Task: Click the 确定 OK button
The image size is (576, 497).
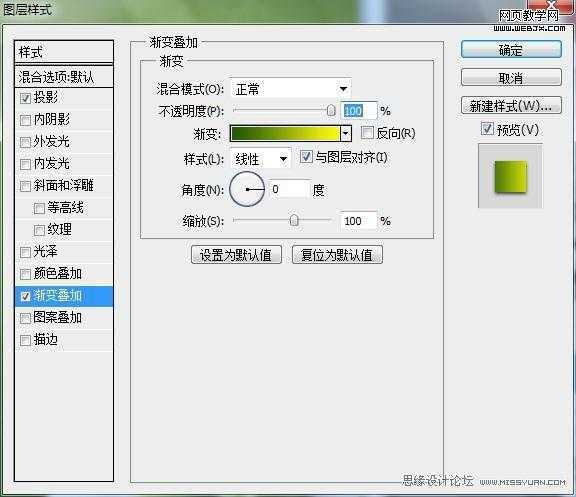Action: pyautogui.click(x=511, y=49)
